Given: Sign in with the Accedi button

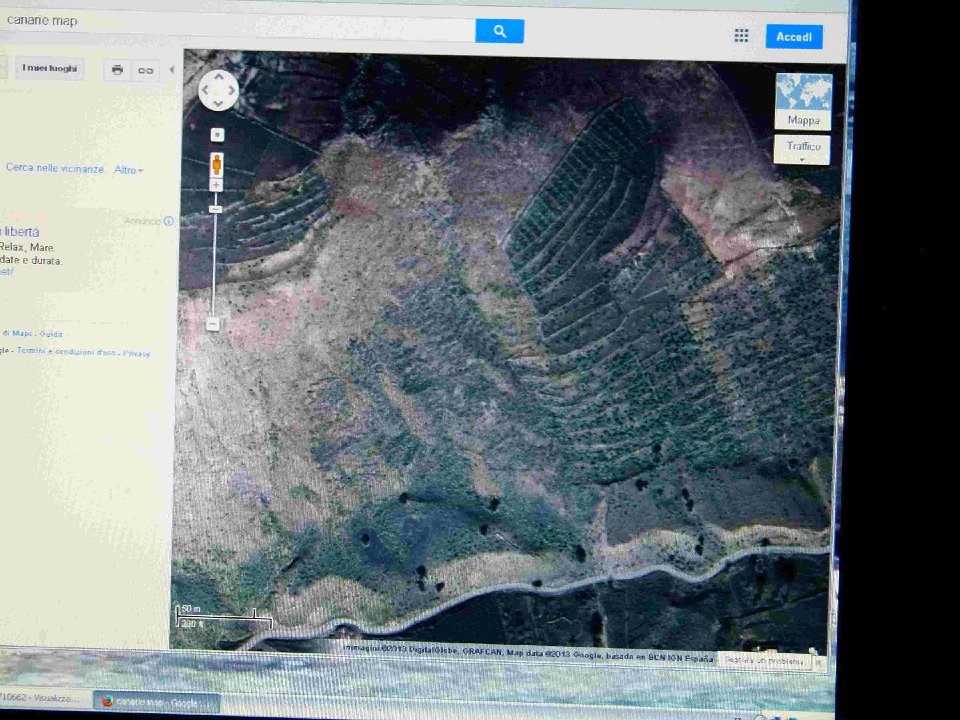Looking at the screenshot, I should [x=794, y=37].
